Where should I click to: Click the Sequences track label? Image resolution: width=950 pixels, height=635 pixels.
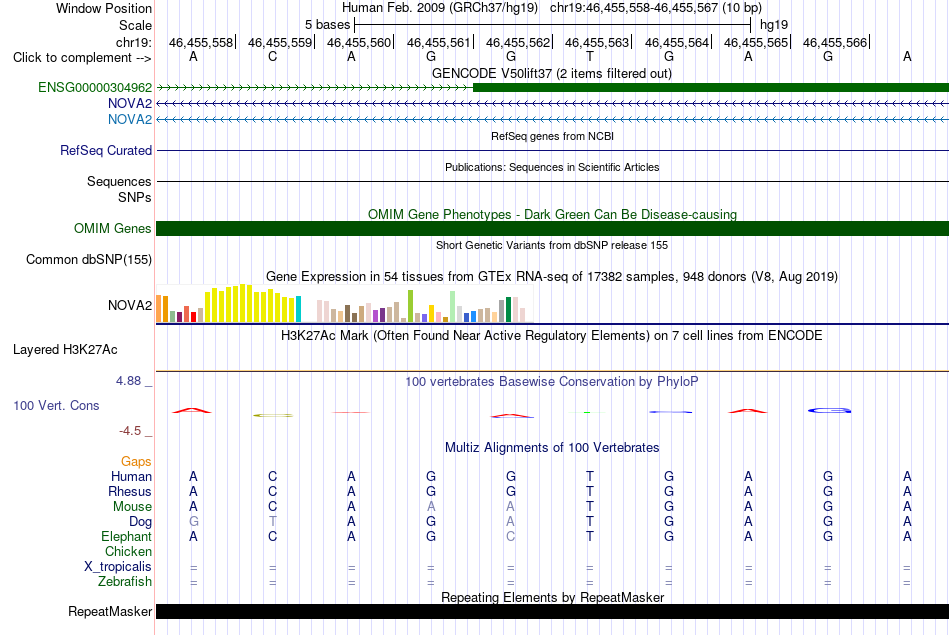(x=119, y=181)
